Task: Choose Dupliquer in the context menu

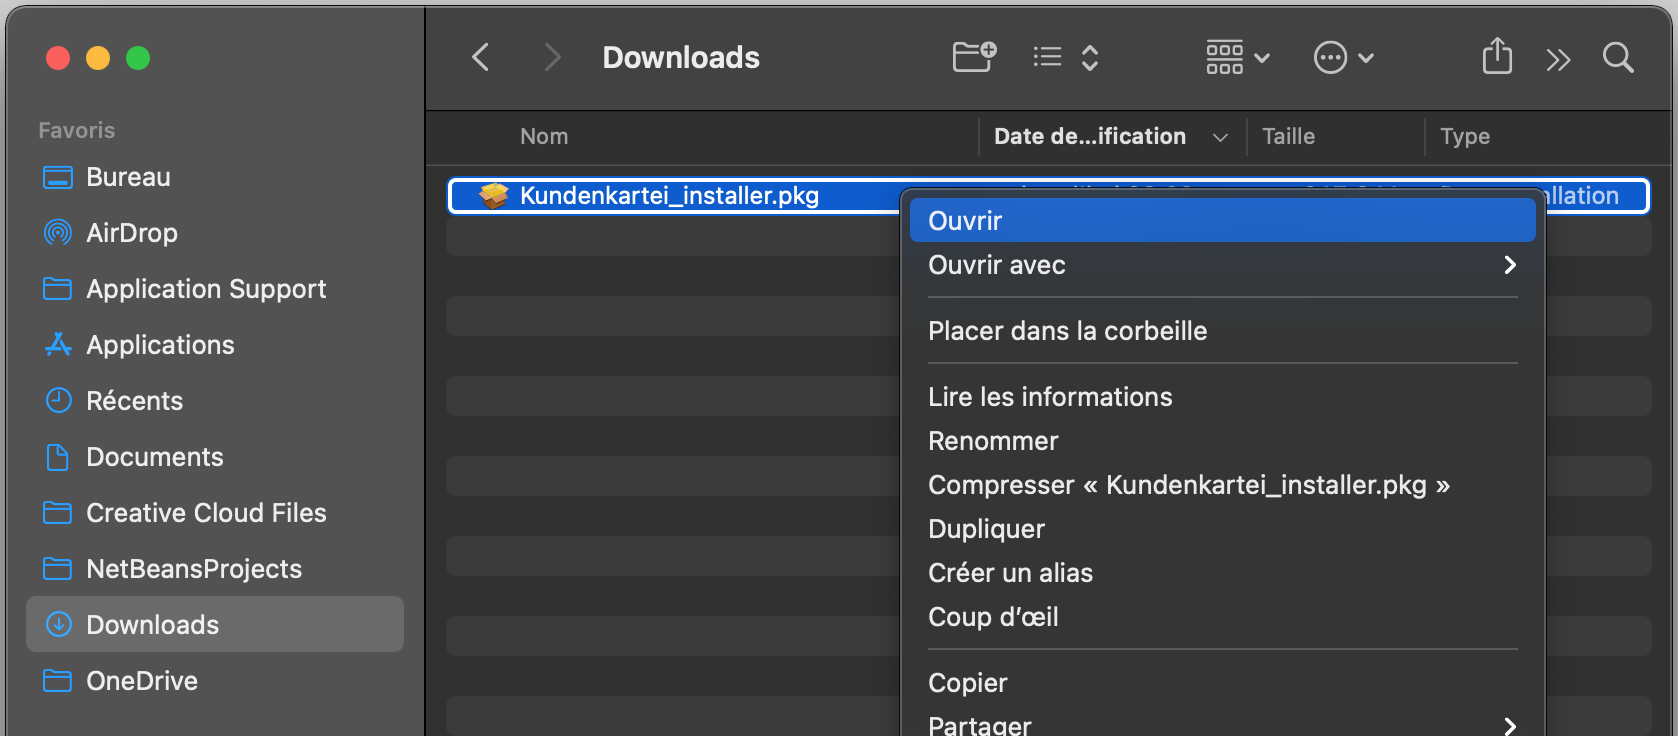Action: [1222, 528]
